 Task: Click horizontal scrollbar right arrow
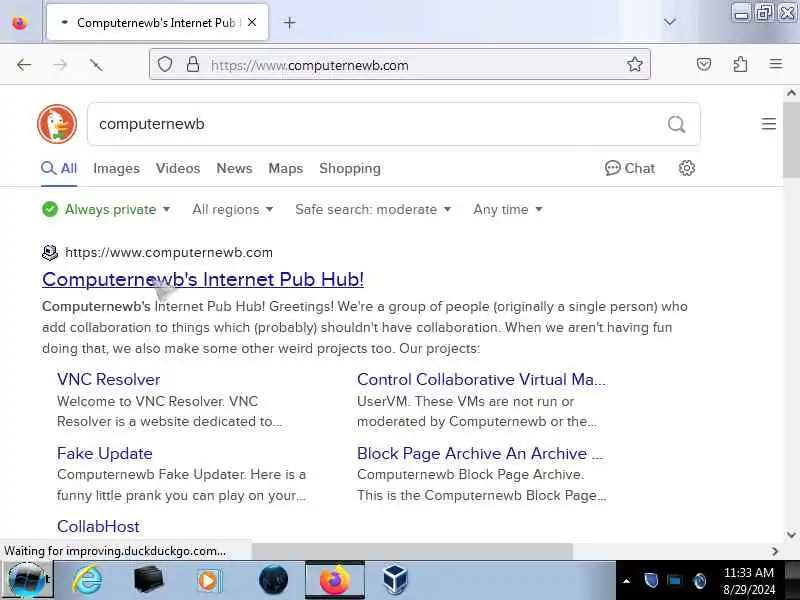tap(775, 551)
